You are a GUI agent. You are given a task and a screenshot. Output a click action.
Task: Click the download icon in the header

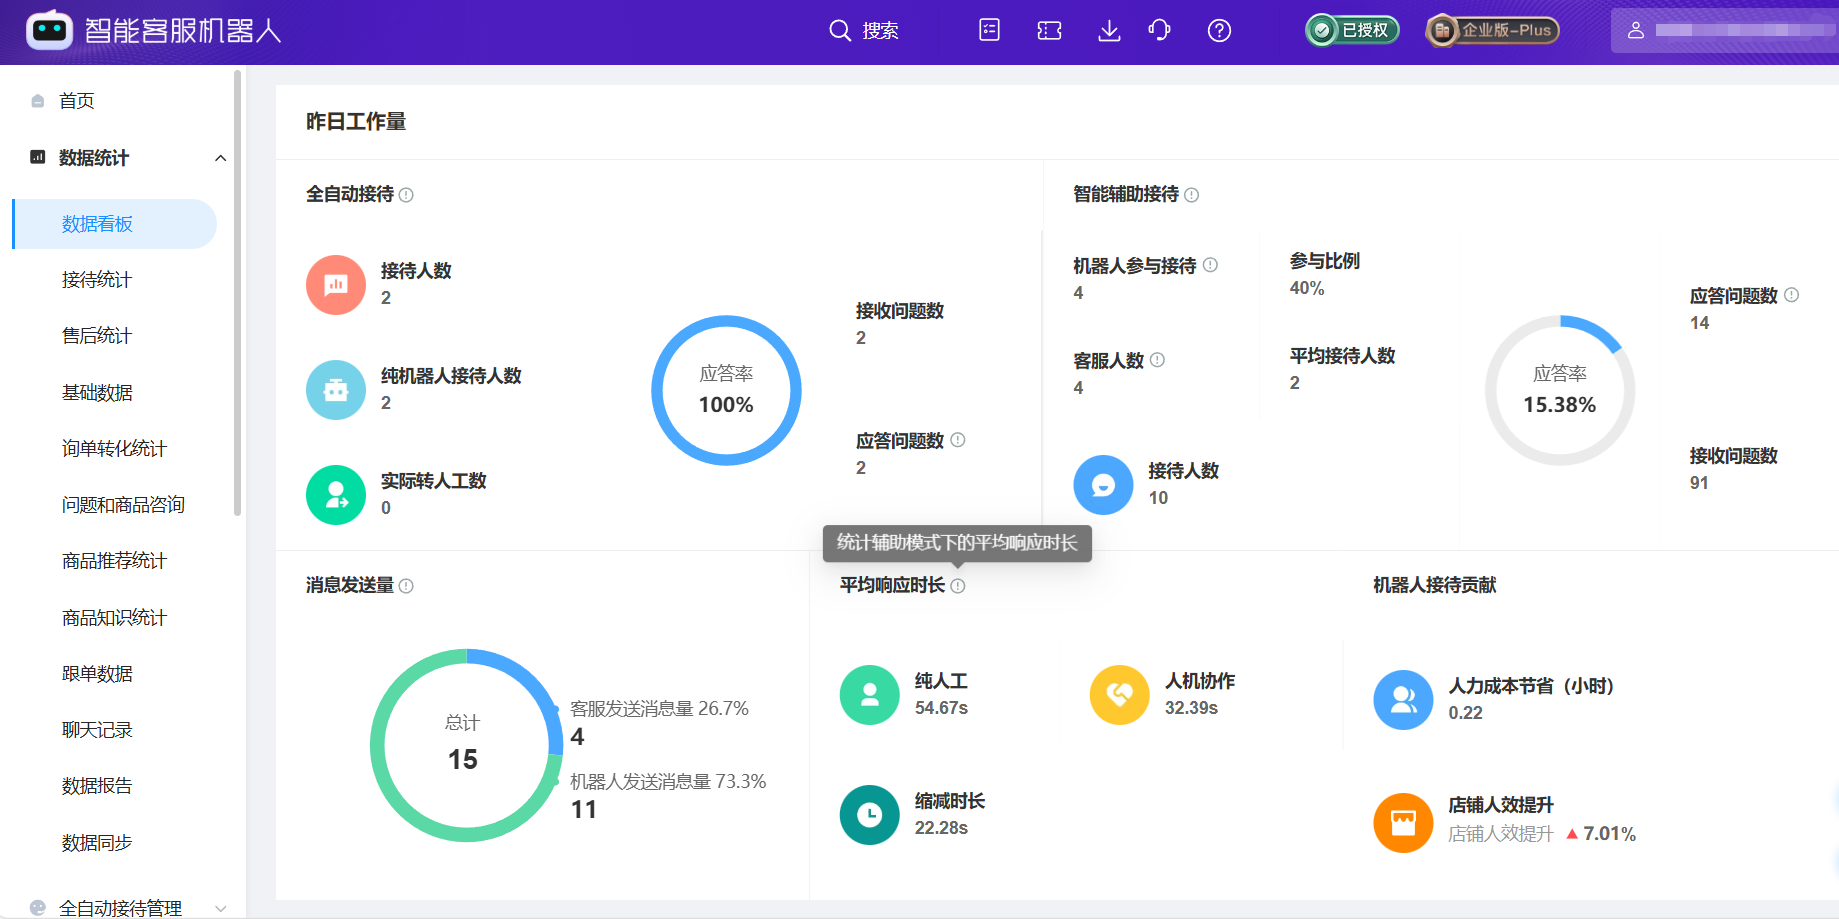pos(1109,31)
